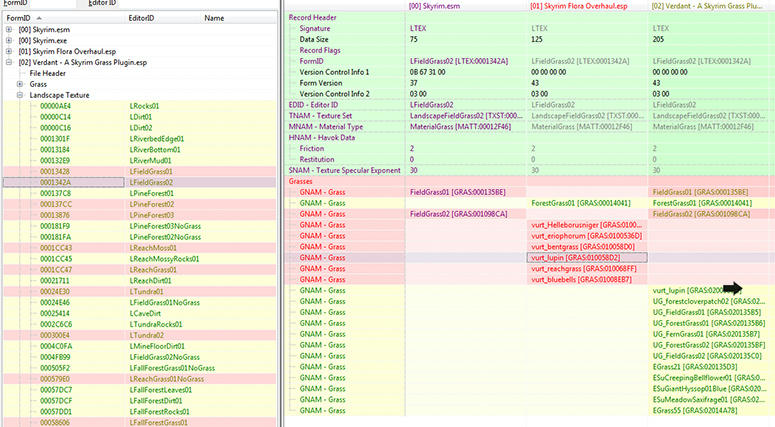
Task: Click the UG_FernGrass01 grass cell
Action: pos(711,334)
